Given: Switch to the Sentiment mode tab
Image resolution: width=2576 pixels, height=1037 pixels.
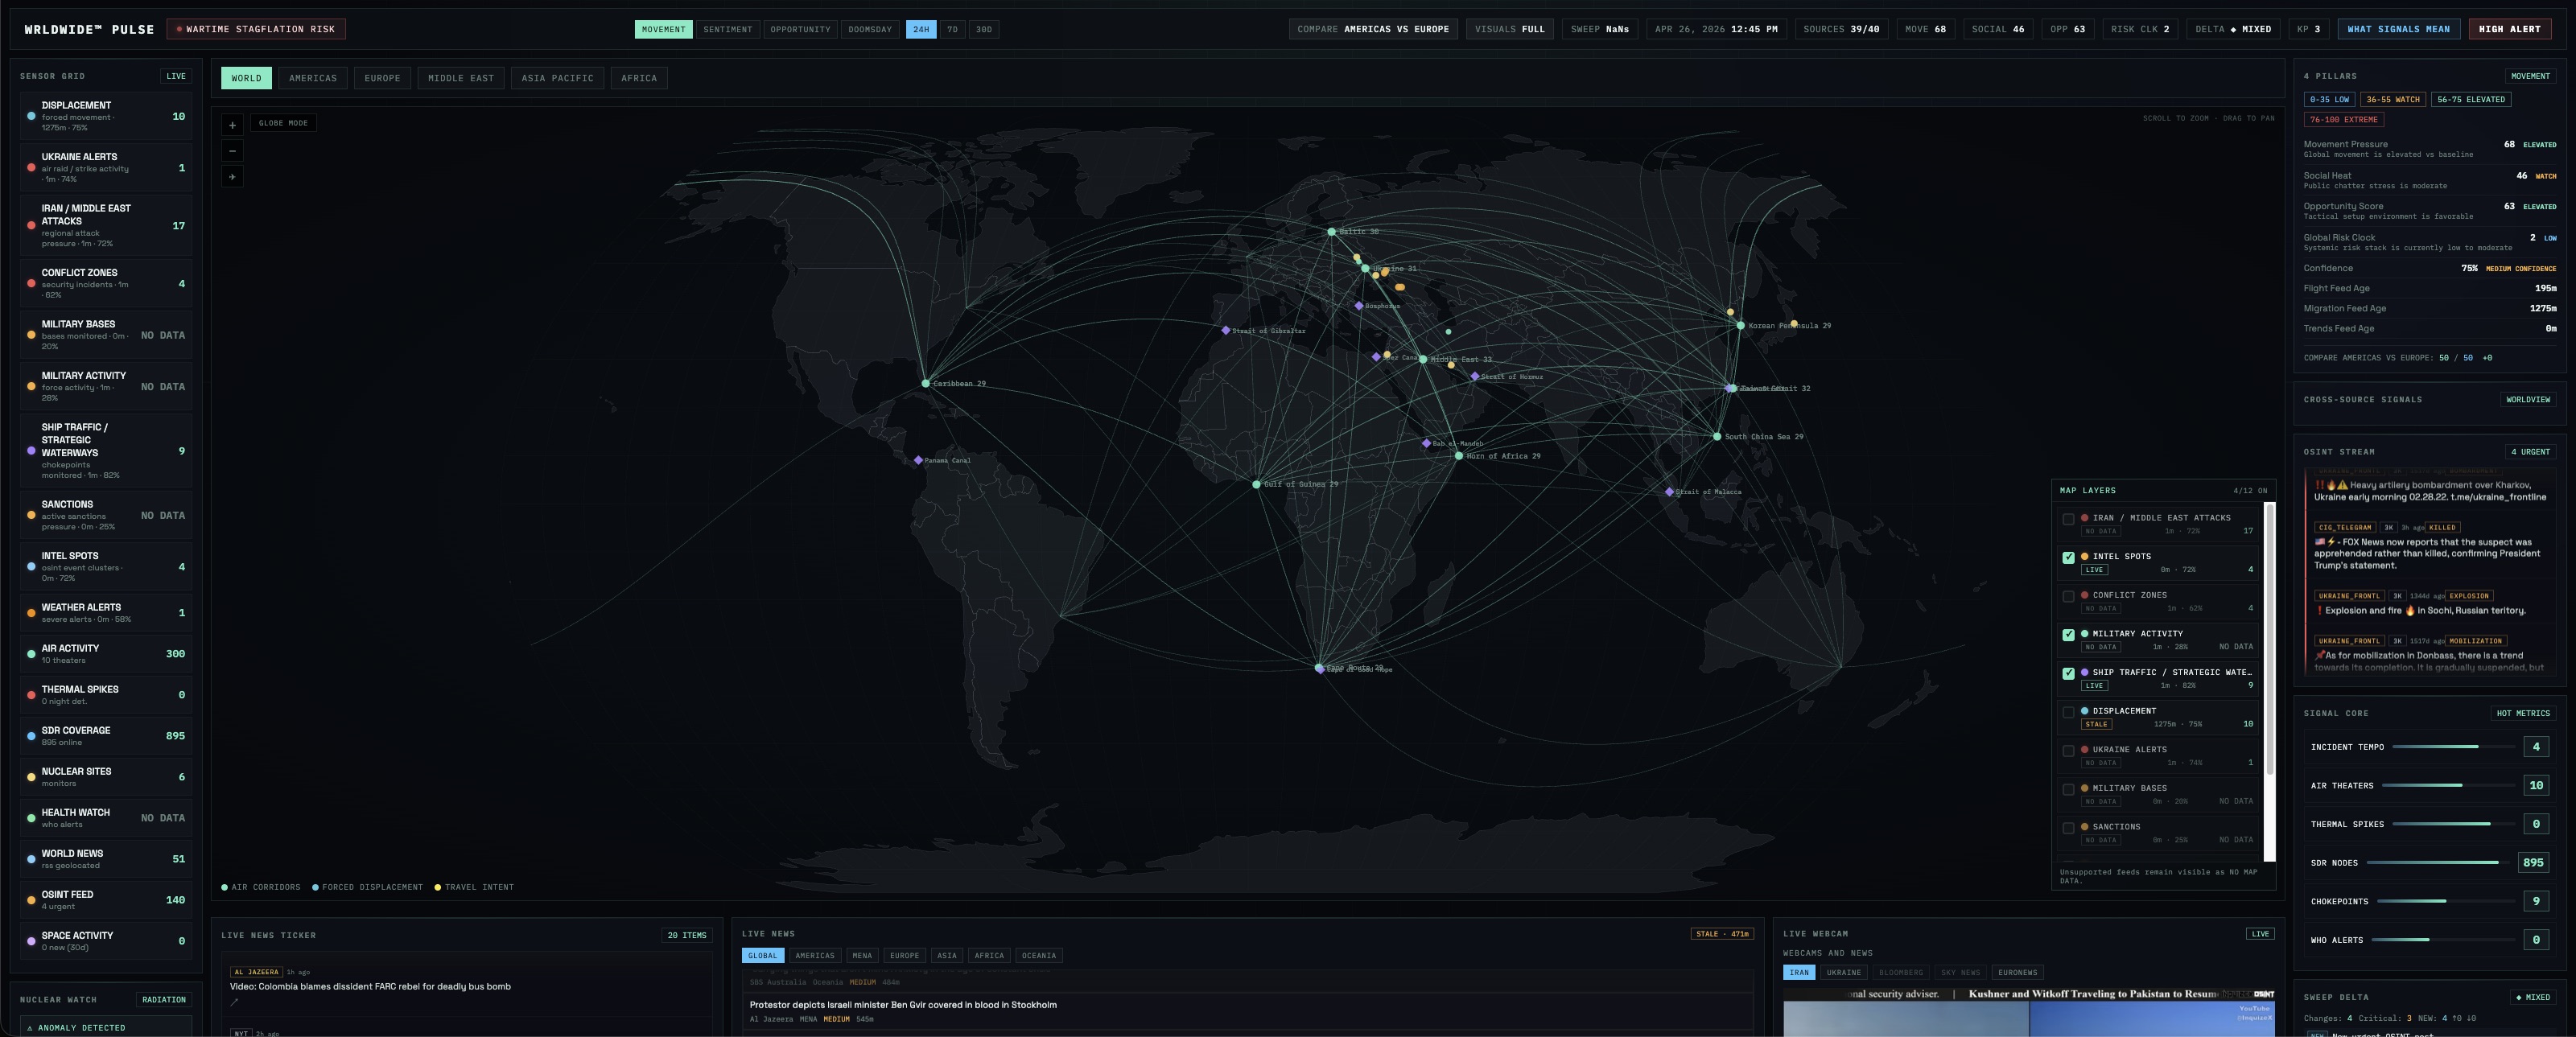Looking at the screenshot, I should click(727, 29).
